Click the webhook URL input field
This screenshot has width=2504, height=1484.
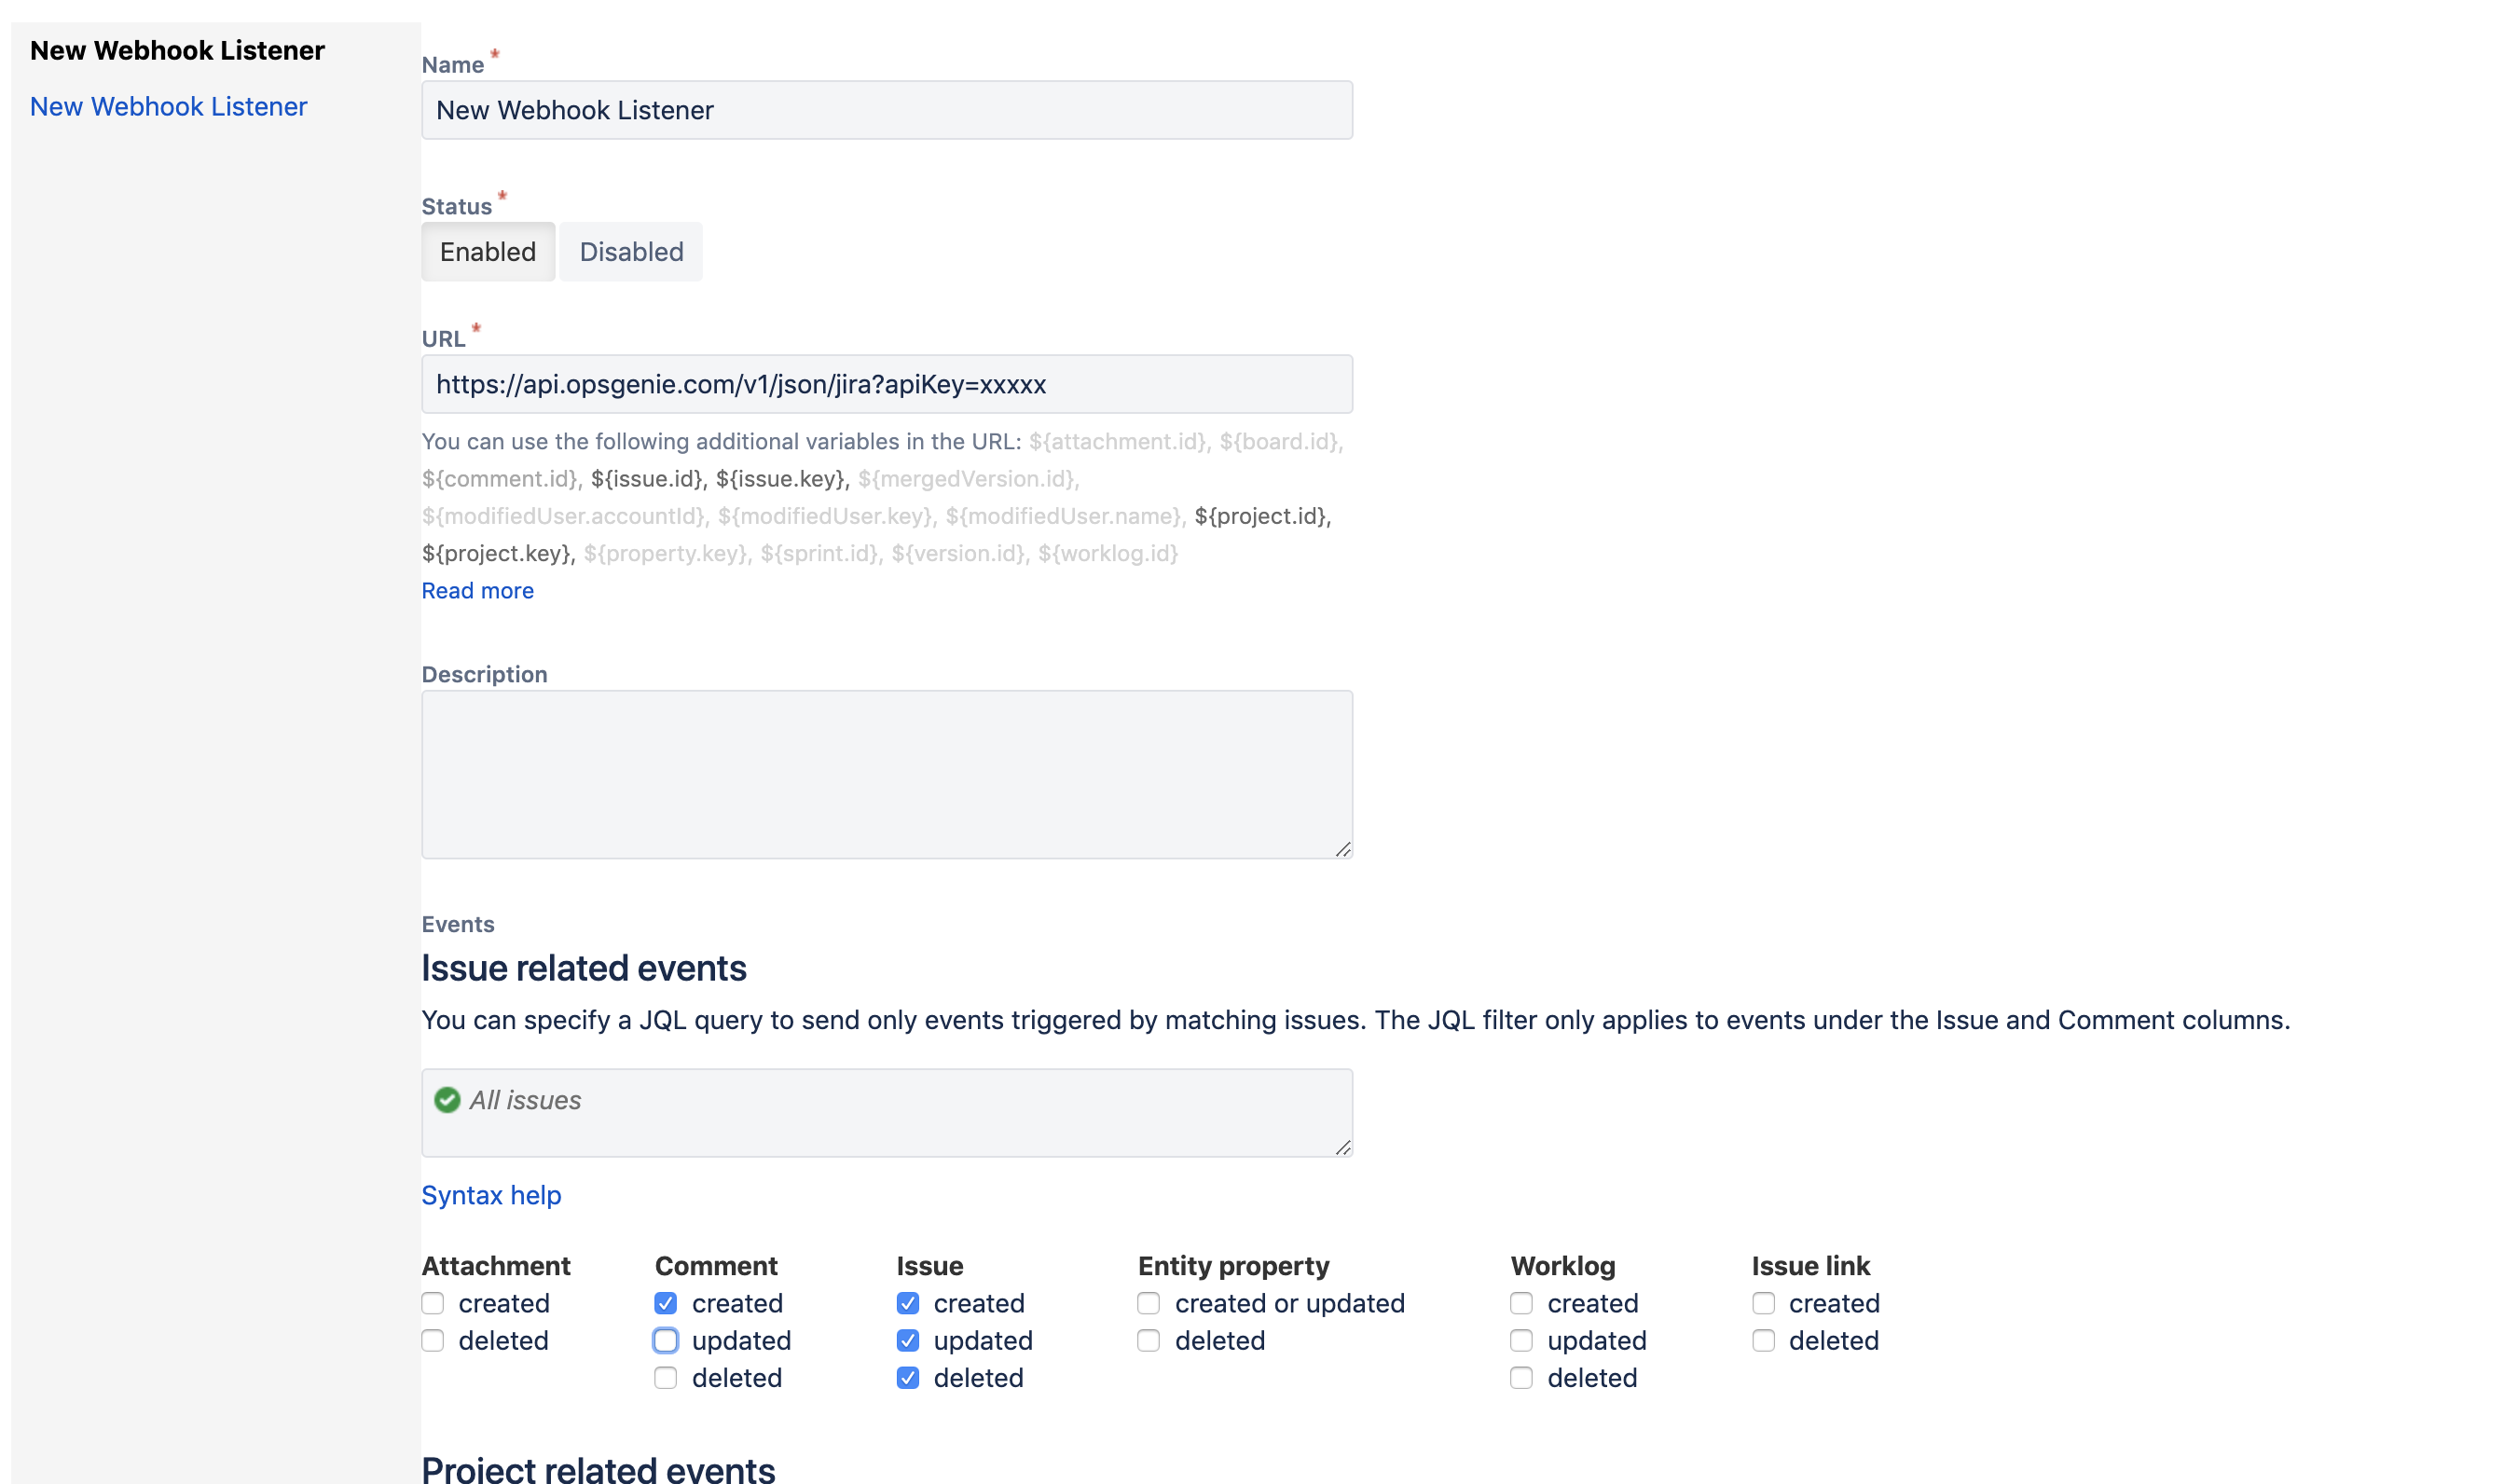click(x=885, y=383)
